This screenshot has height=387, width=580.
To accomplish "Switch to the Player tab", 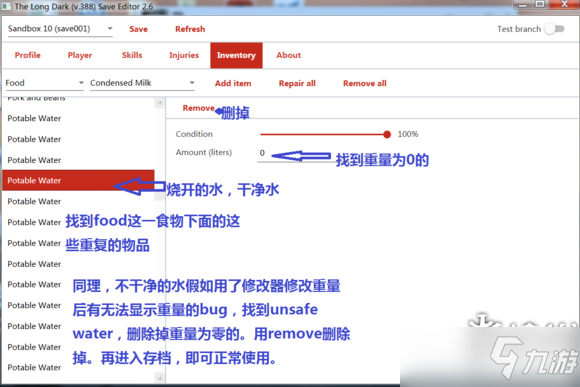I will [80, 55].
